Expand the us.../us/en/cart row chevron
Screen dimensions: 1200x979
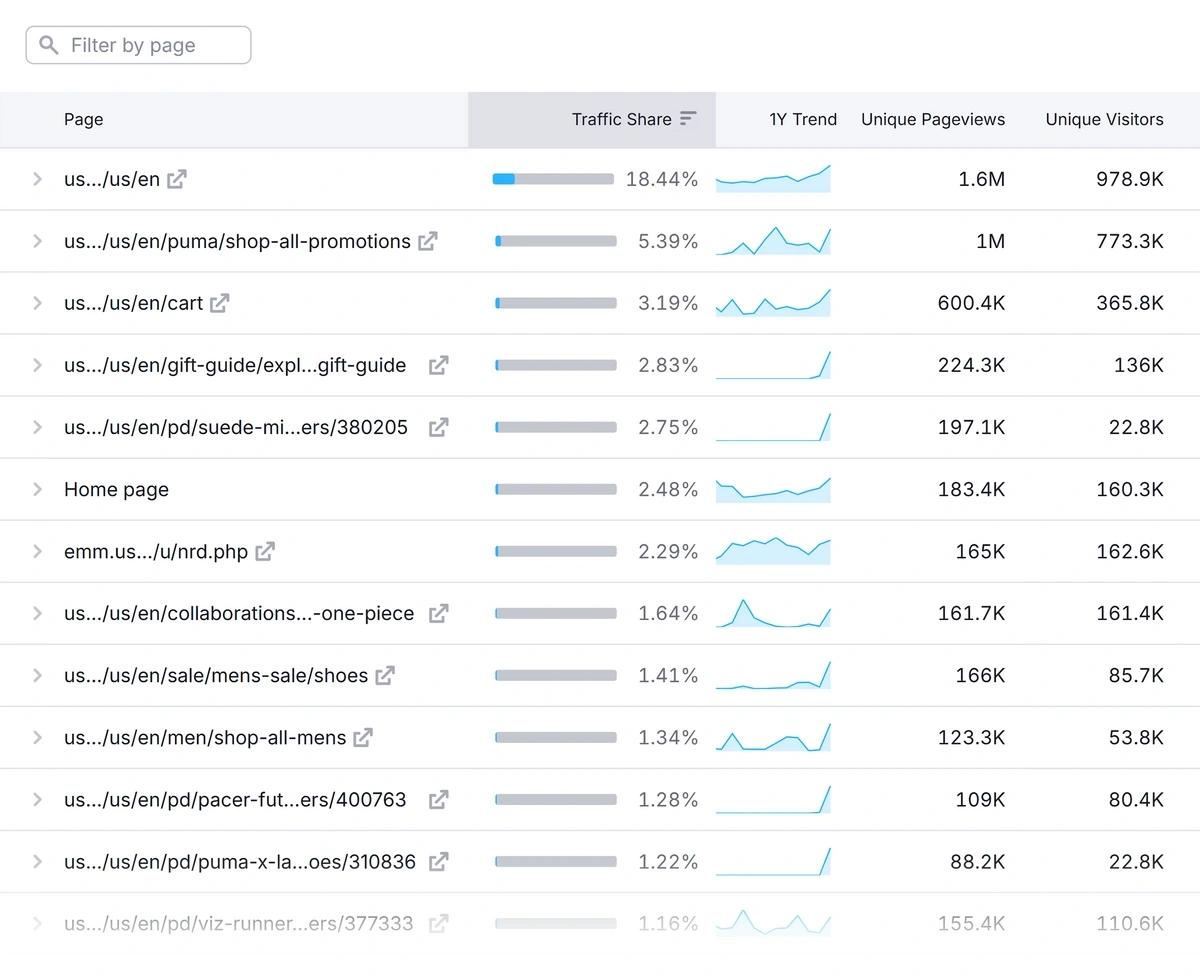(x=38, y=303)
